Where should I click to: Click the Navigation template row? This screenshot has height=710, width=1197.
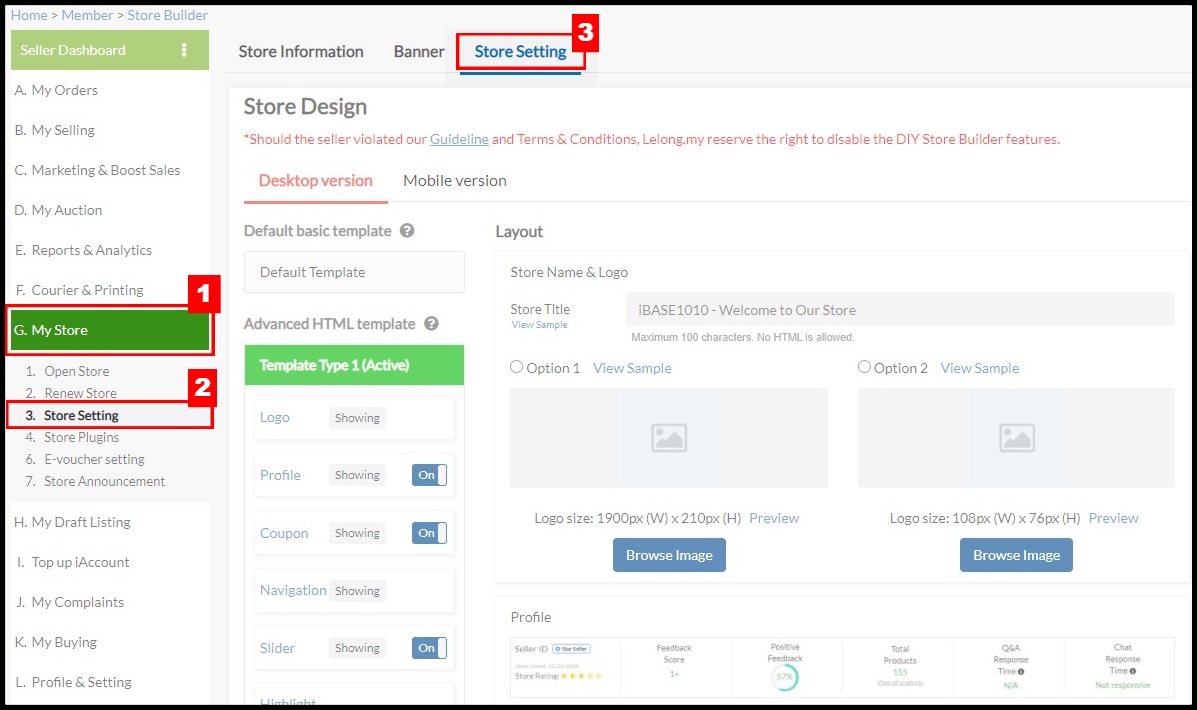[x=354, y=591]
